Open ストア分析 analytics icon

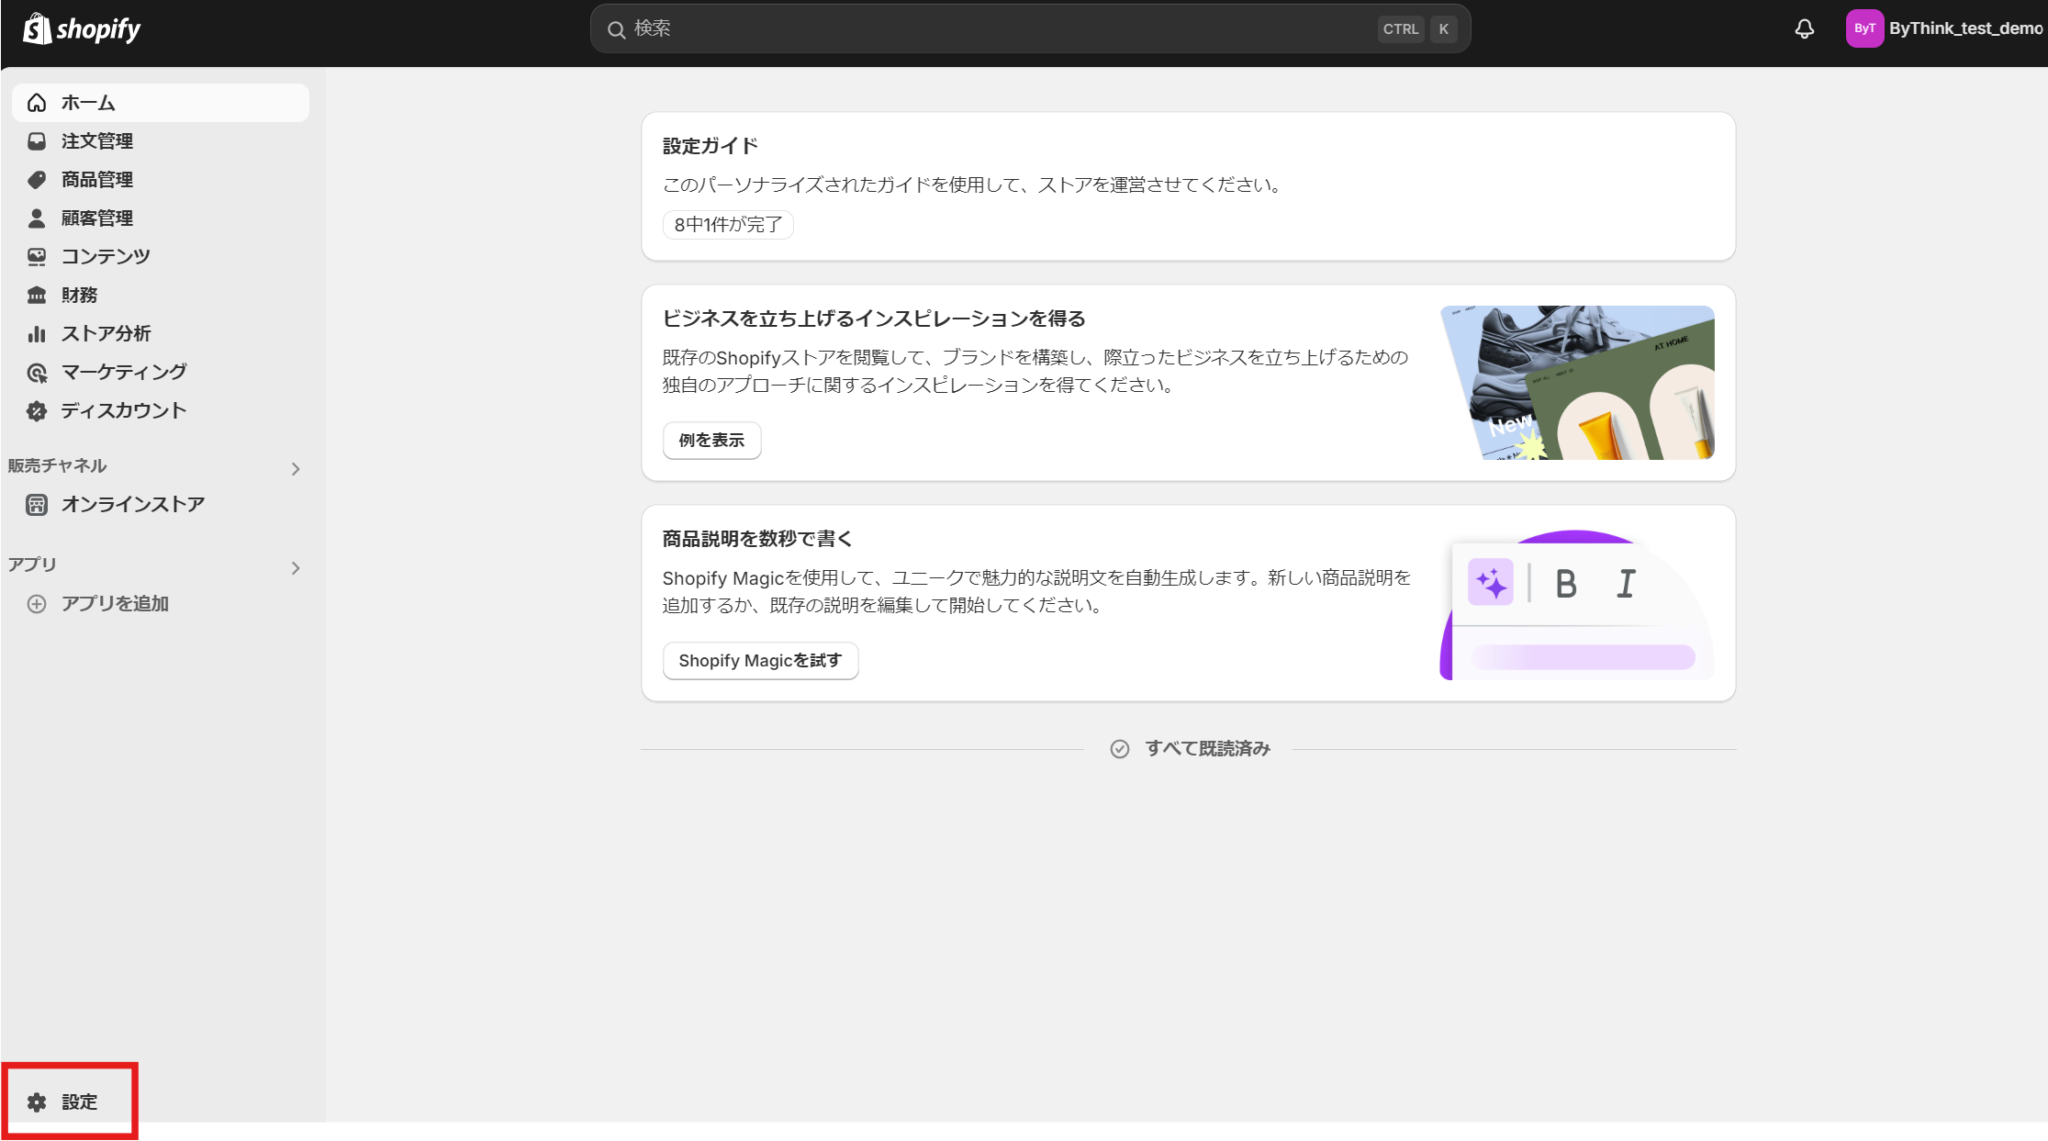point(36,333)
